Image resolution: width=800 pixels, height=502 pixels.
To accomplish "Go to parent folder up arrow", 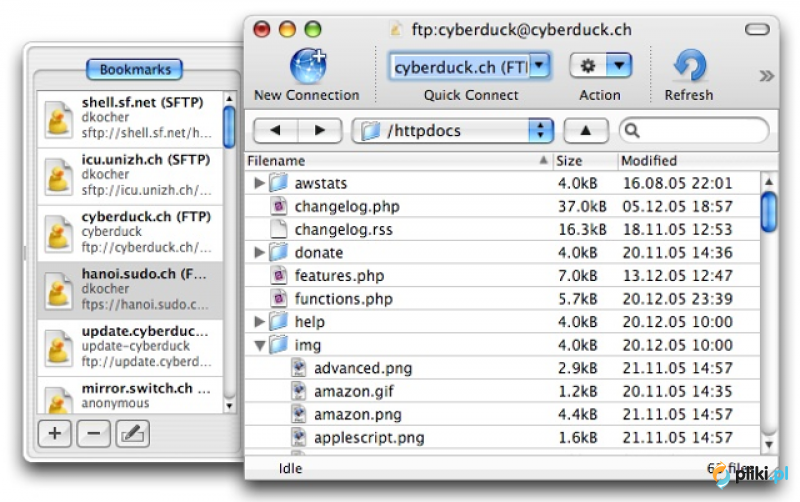I will click(x=586, y=131).
